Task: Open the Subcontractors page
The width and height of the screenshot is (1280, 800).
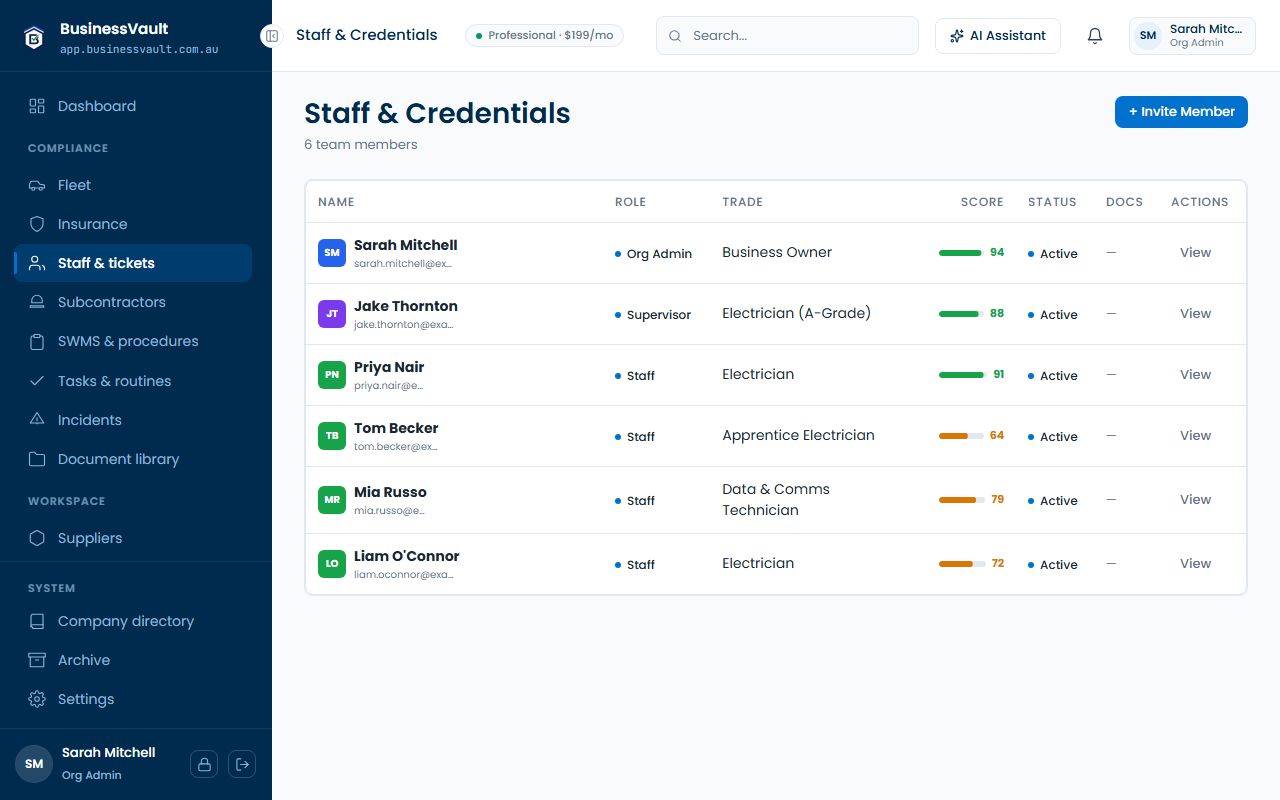Action: tap(133, 302)
